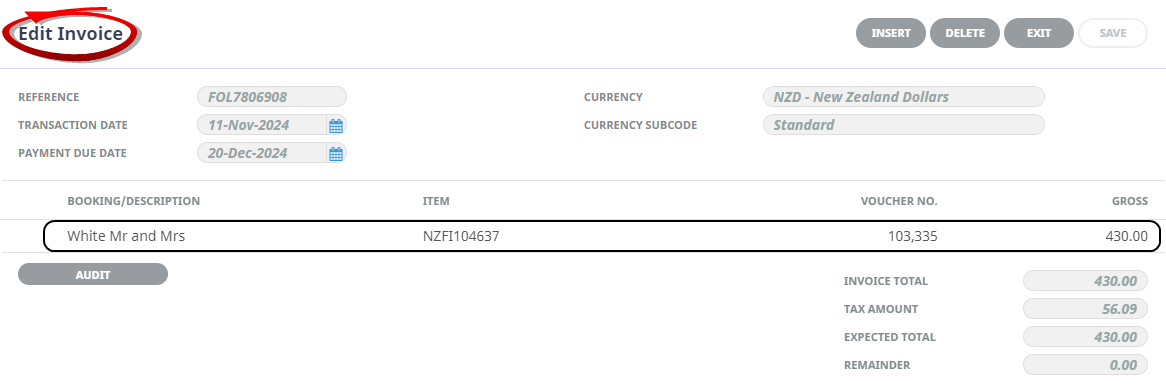This screenshot has height=390, width=1166.
Task: Click the greyed-out SAVE button
Action: point(1113,33)
